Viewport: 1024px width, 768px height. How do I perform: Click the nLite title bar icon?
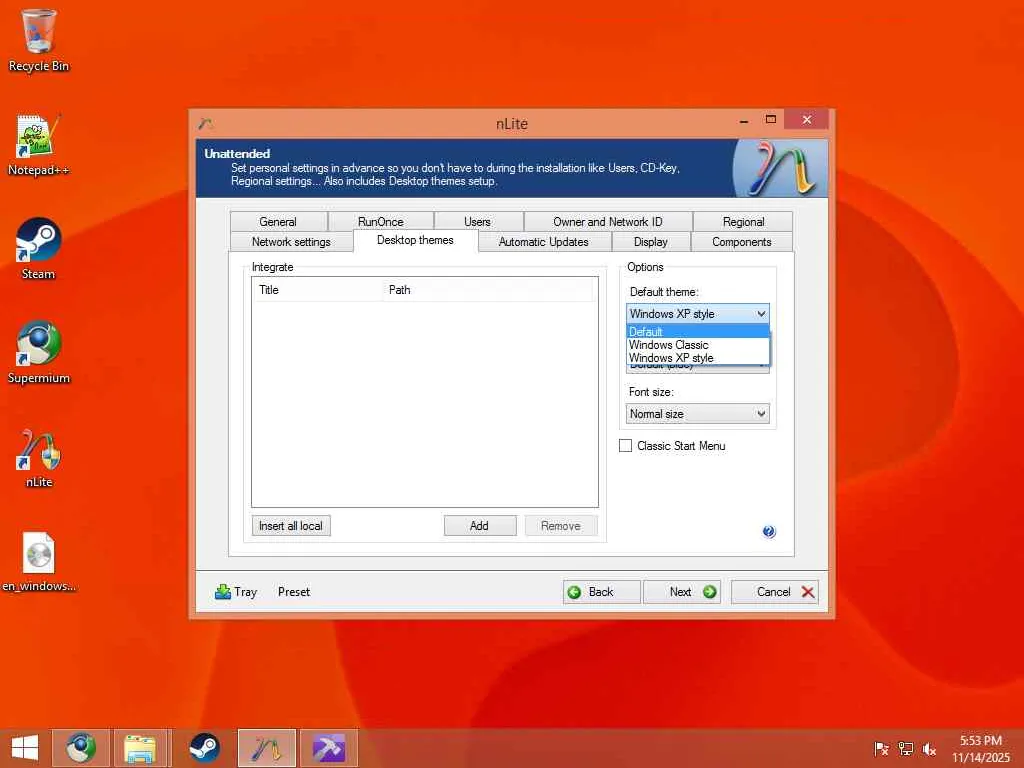coord(206,123)
